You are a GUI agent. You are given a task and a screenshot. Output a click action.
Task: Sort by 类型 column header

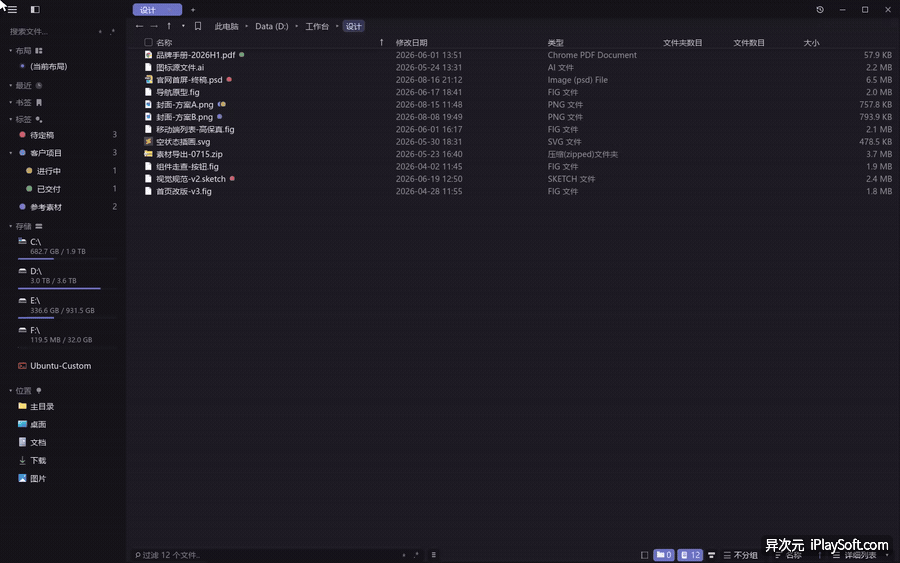[555, 42]
